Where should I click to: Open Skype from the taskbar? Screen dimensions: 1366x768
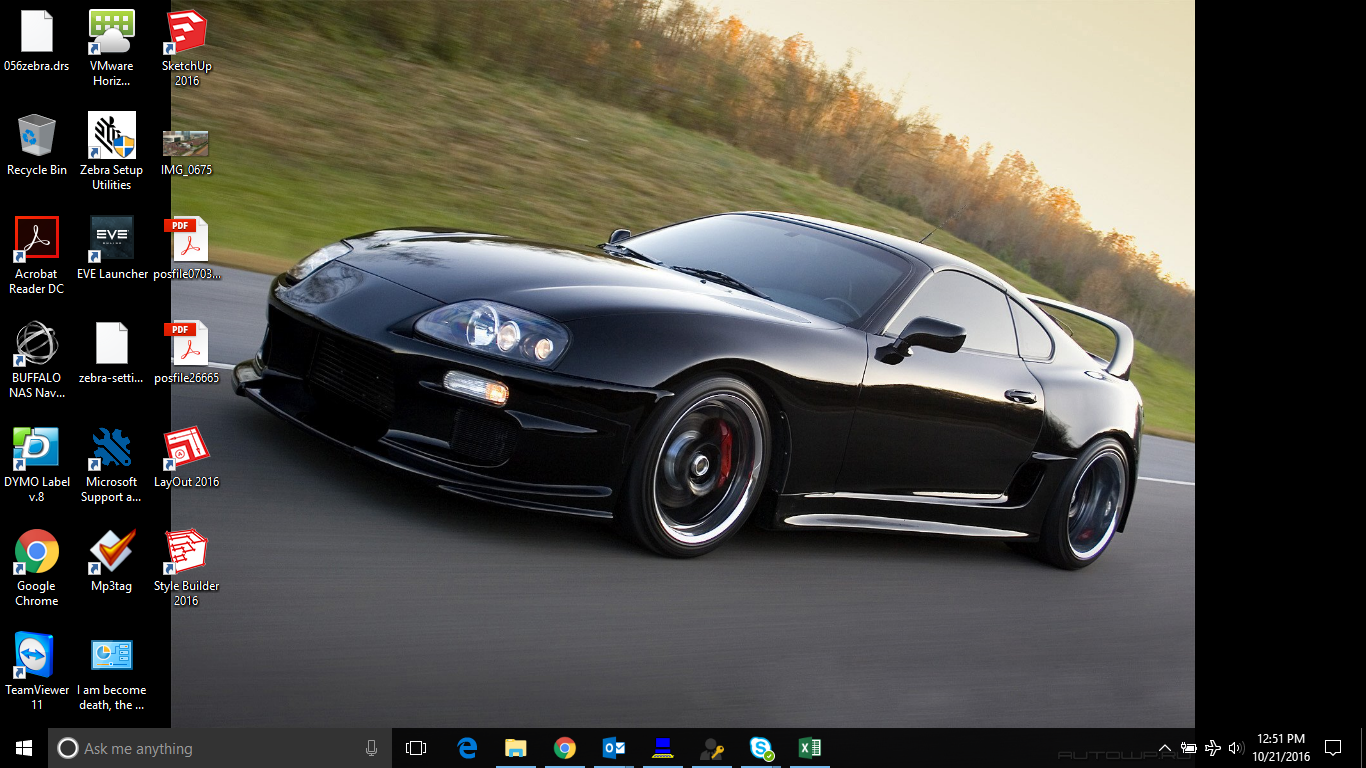point(761,748)
